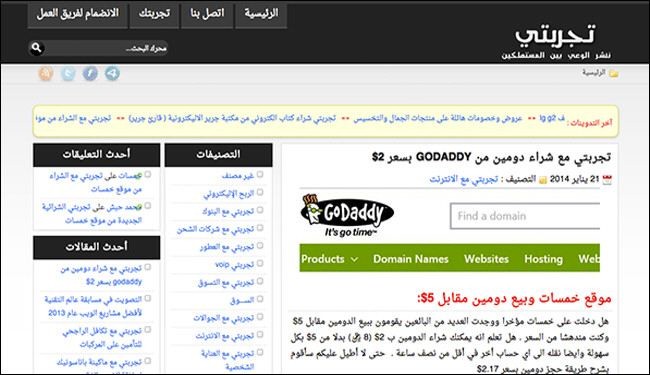Open the تجربتي مع العناية الشخصية category

tap(228, 360)
